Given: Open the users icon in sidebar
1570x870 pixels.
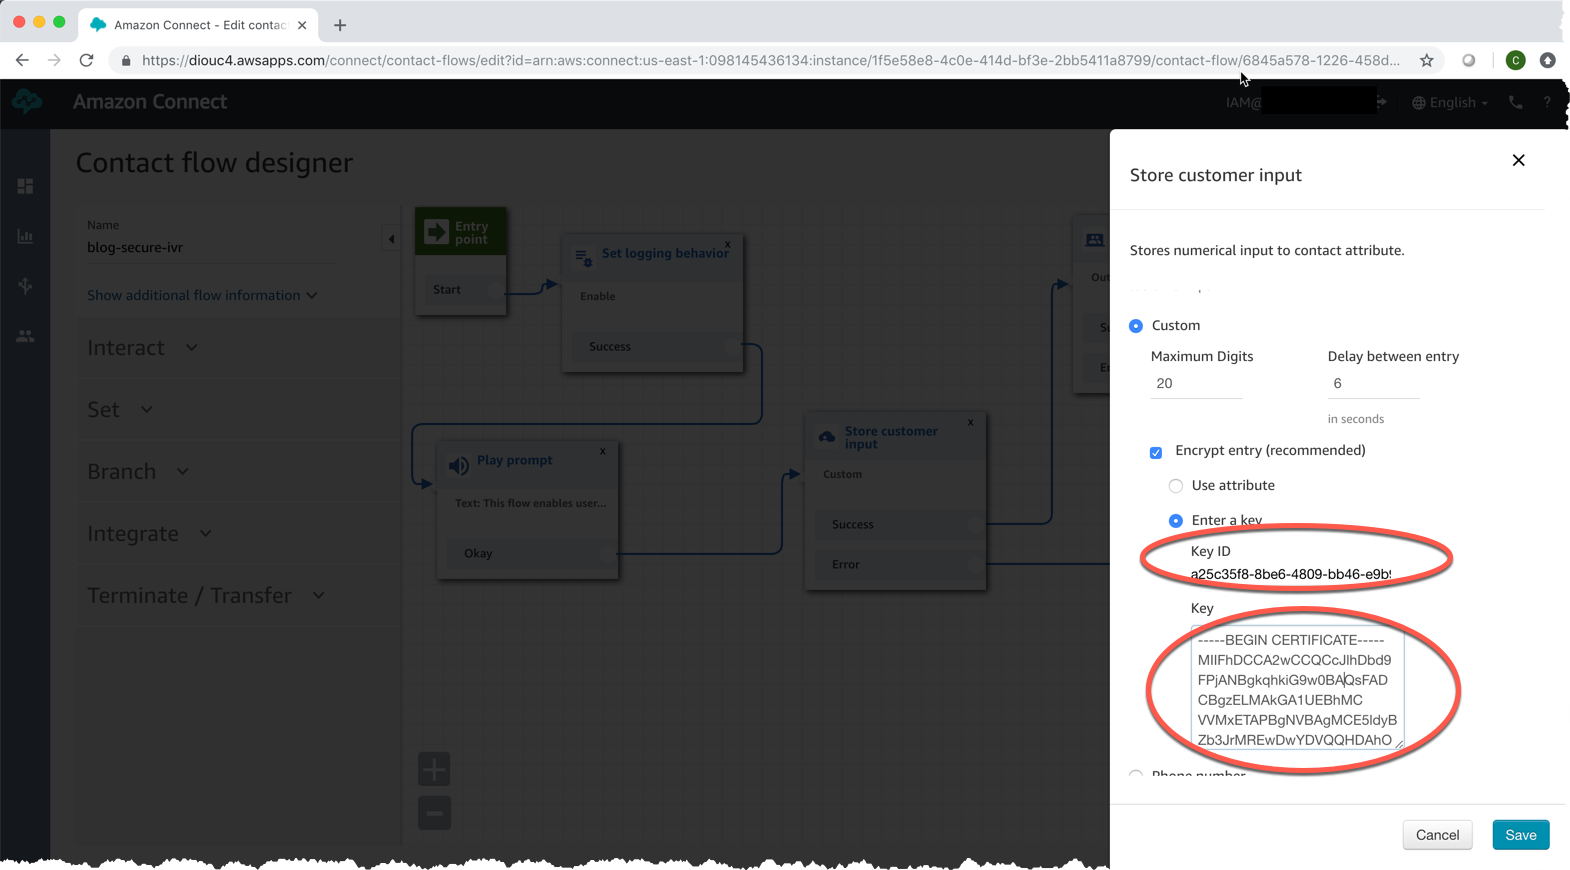Looking at the screenshot, I should pos(25,336).
